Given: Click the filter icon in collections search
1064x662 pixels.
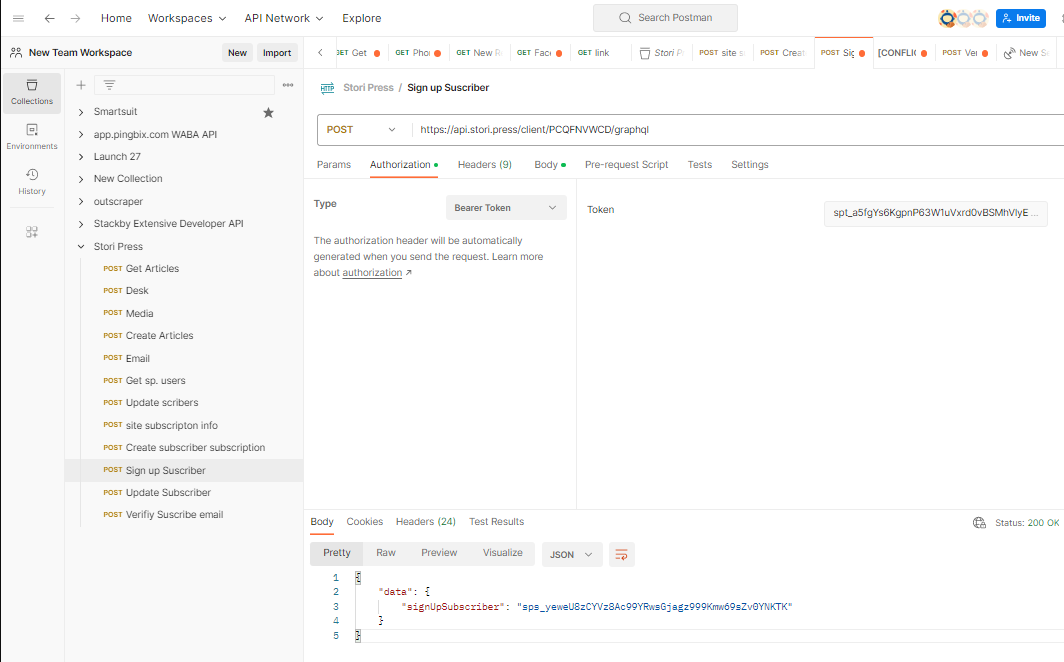Looking at the screenshot, I should point(109,85).
